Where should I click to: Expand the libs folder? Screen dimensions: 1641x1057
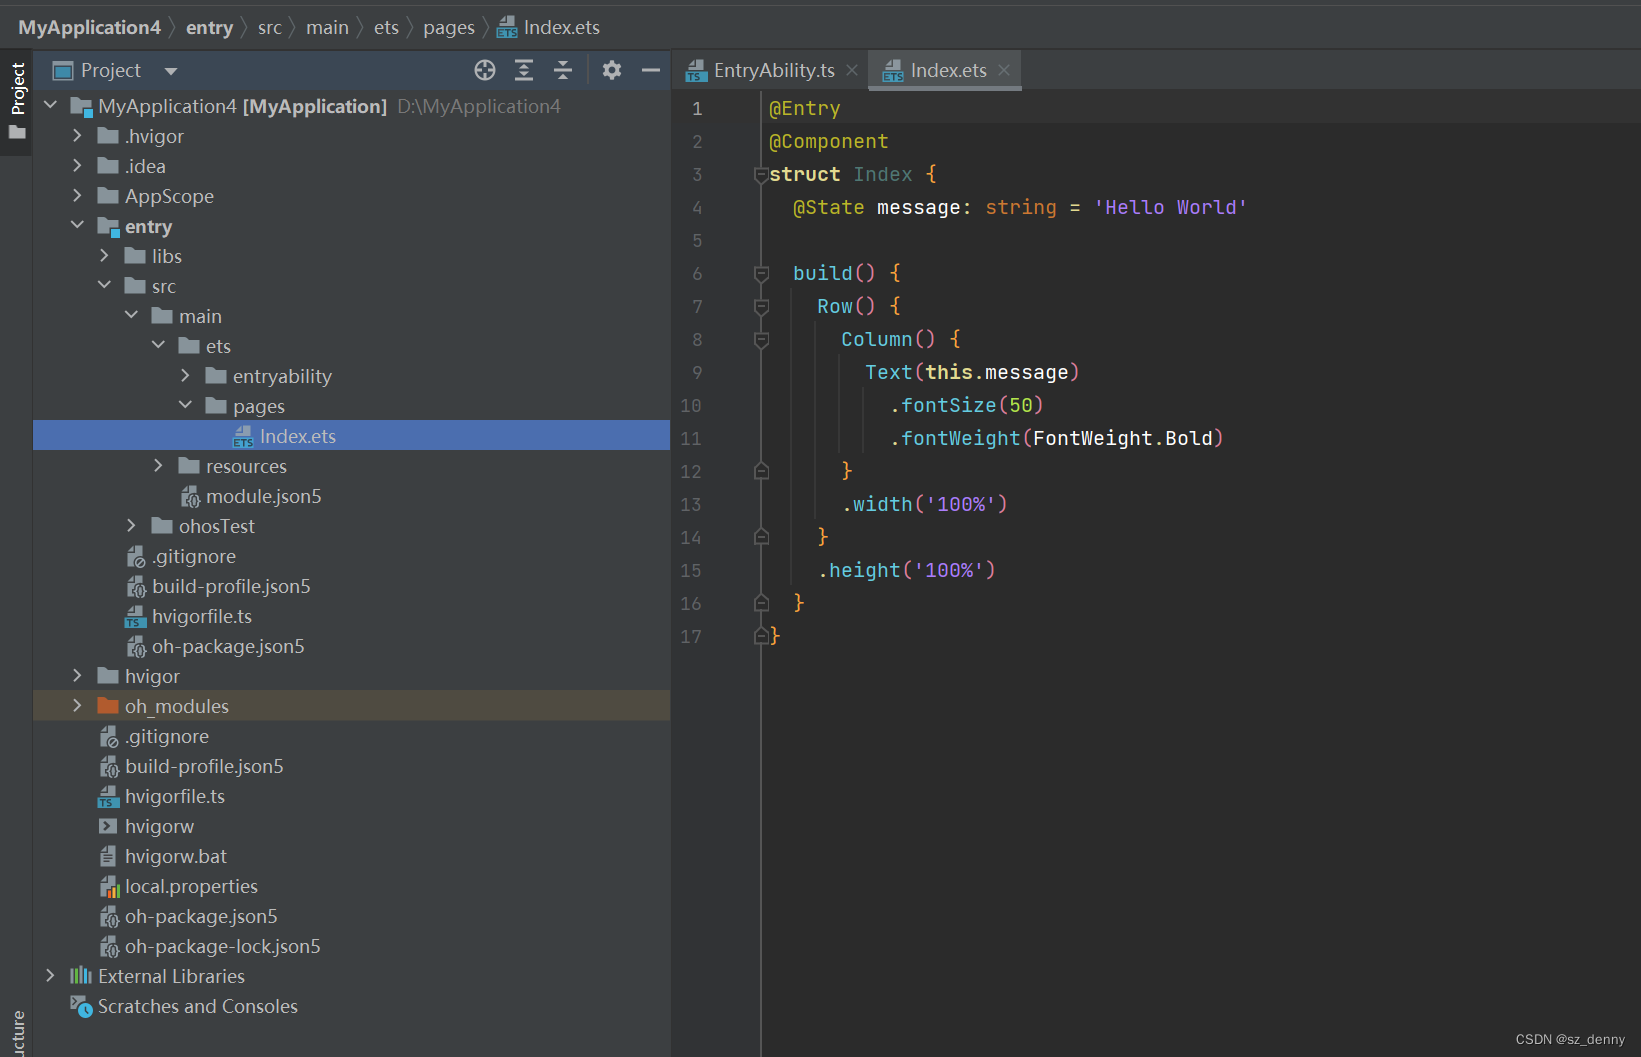(x=105, y=255)
